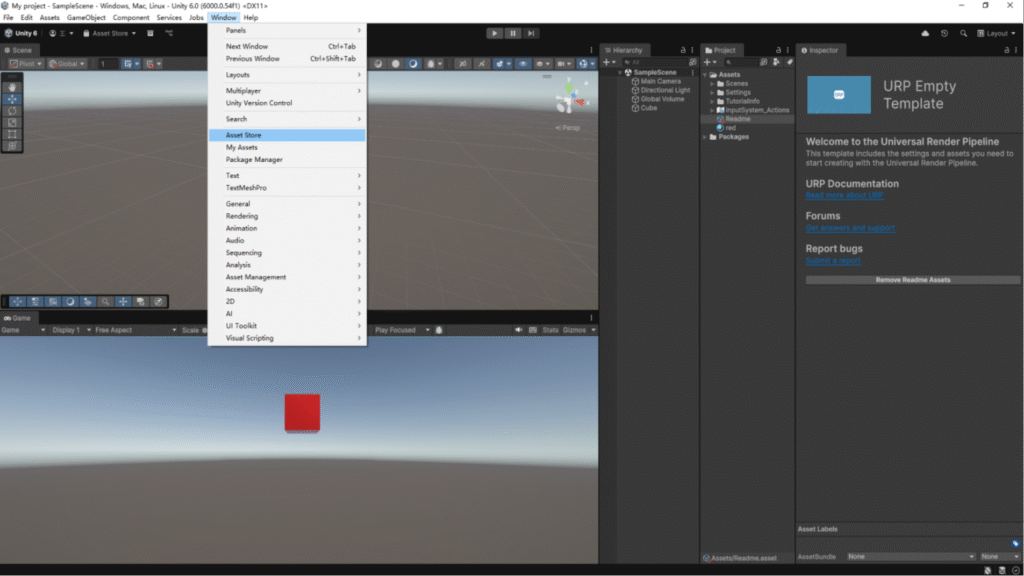
Task: Open the Help menu
Action: tap(251, 18)
